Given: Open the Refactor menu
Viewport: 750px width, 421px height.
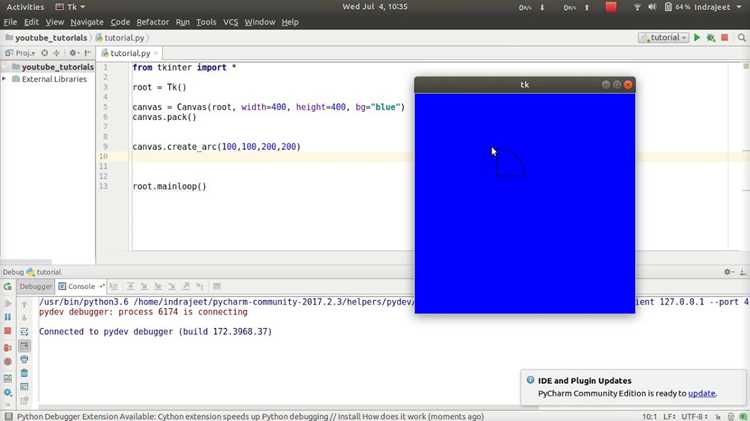Looking at the screenshot, I should (x=153, y=22).
